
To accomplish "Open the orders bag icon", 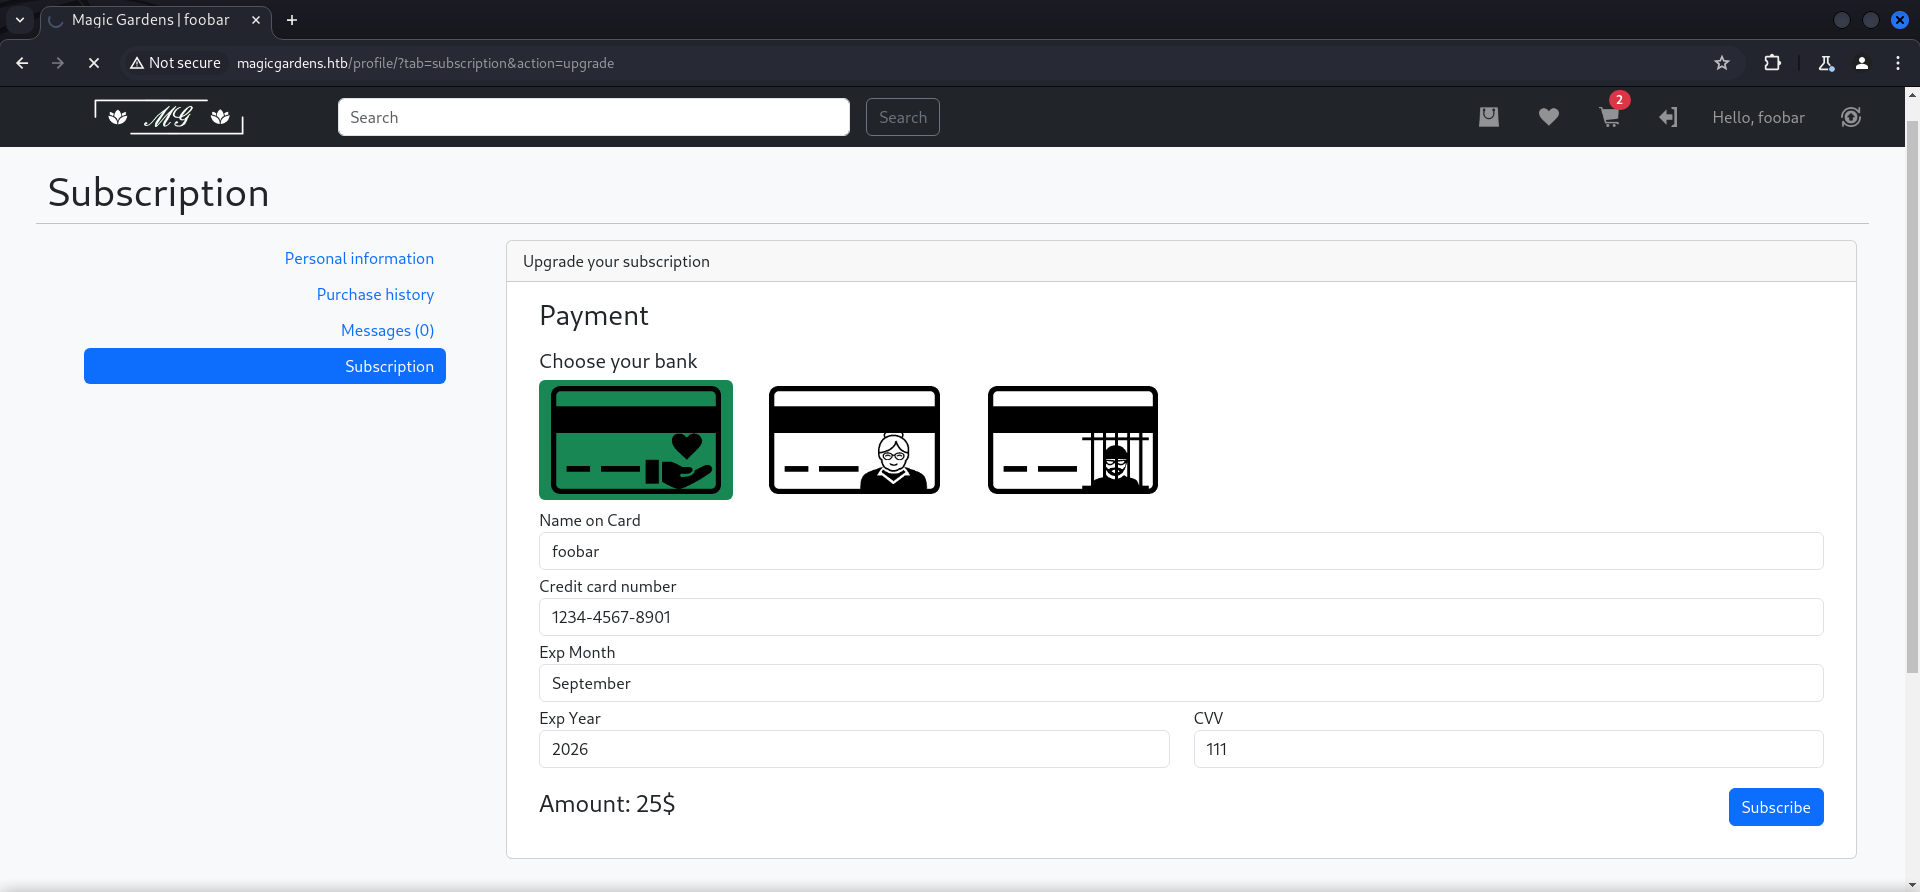I will click(1489, 117).
